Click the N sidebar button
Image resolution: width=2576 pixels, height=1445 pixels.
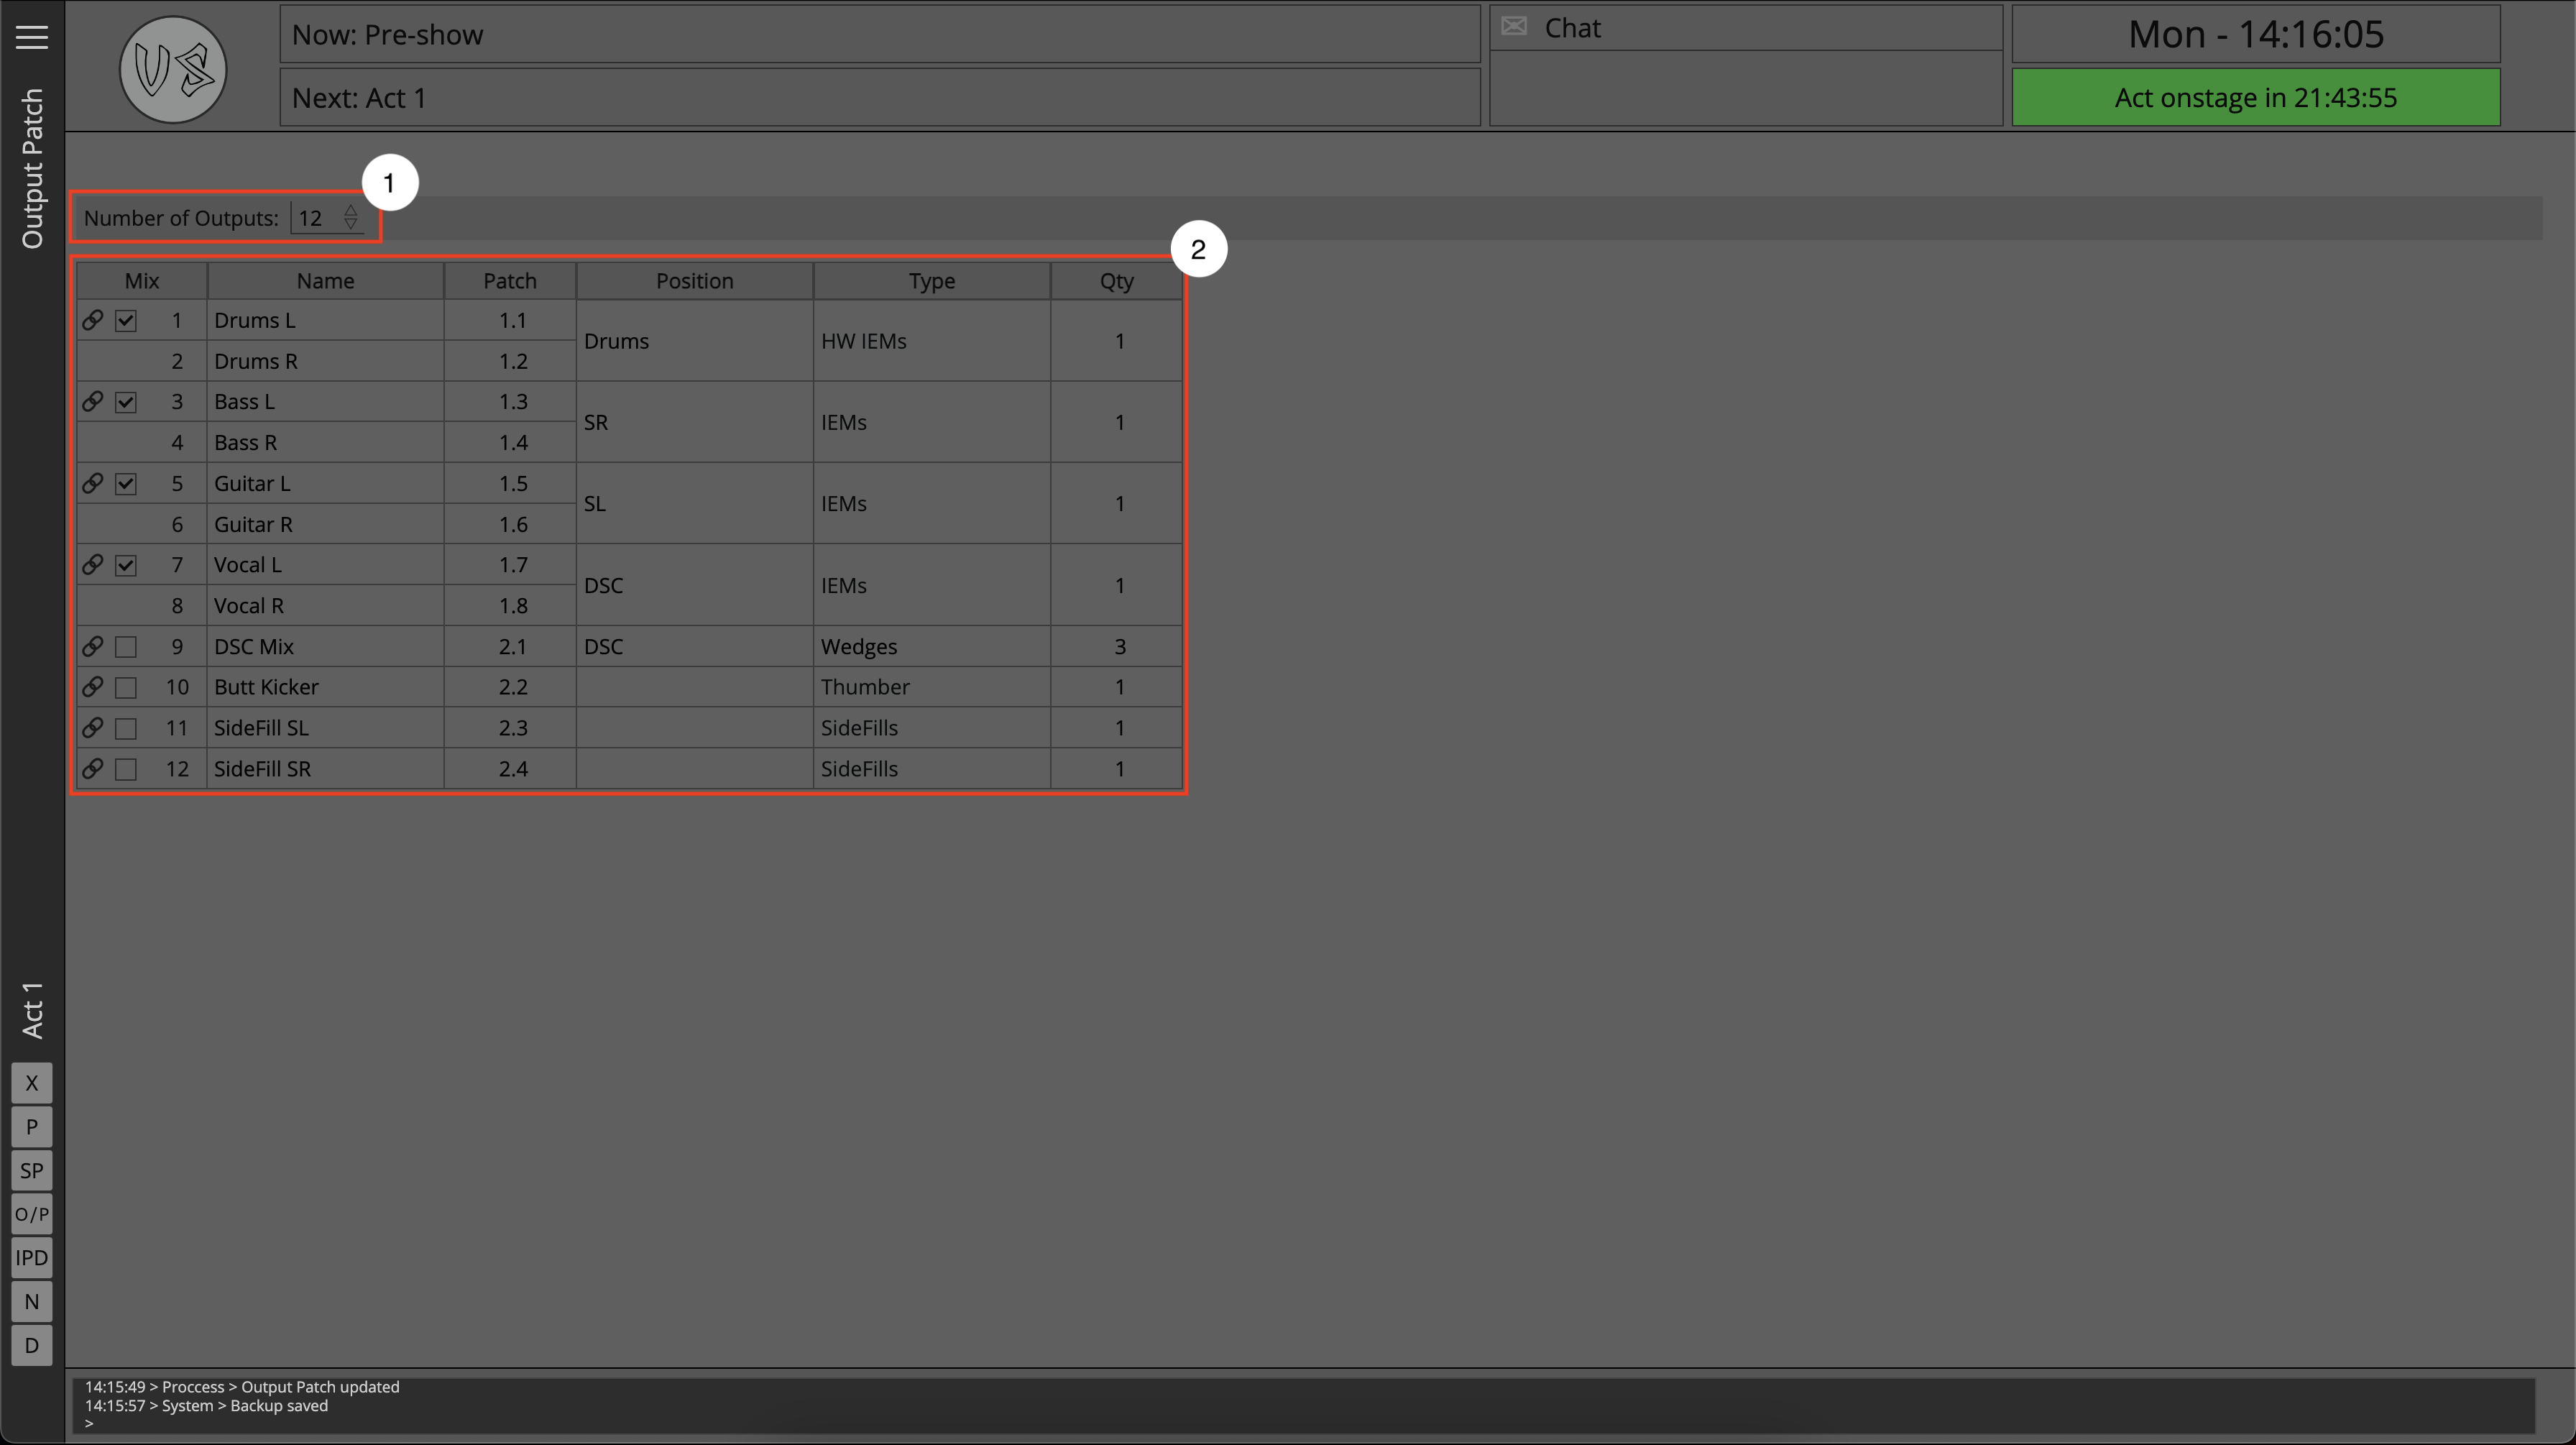pyautogui.click(x=32, y=1301)
